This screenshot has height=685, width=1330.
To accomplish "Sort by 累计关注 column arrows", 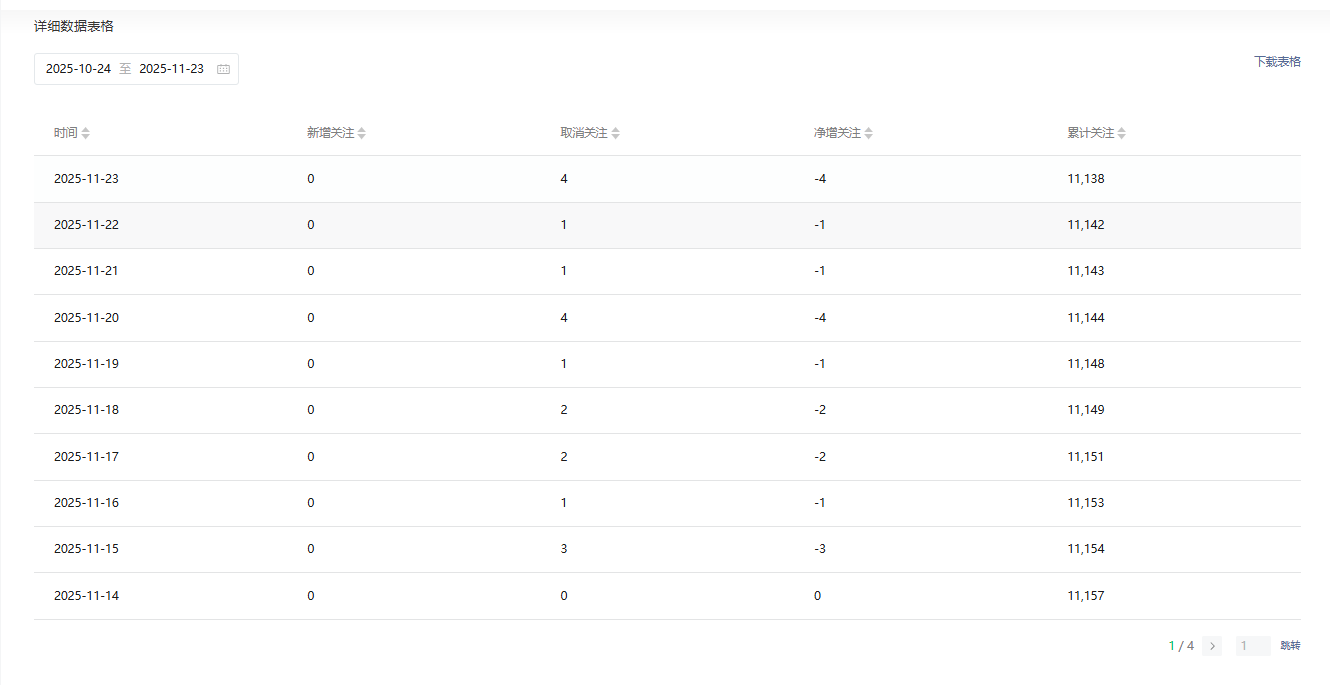I will [x=1122, y=133].
